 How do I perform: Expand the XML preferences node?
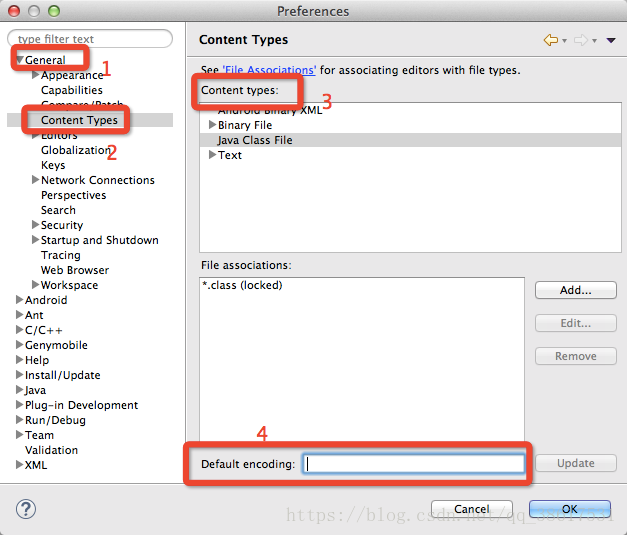tap(19, 465)
